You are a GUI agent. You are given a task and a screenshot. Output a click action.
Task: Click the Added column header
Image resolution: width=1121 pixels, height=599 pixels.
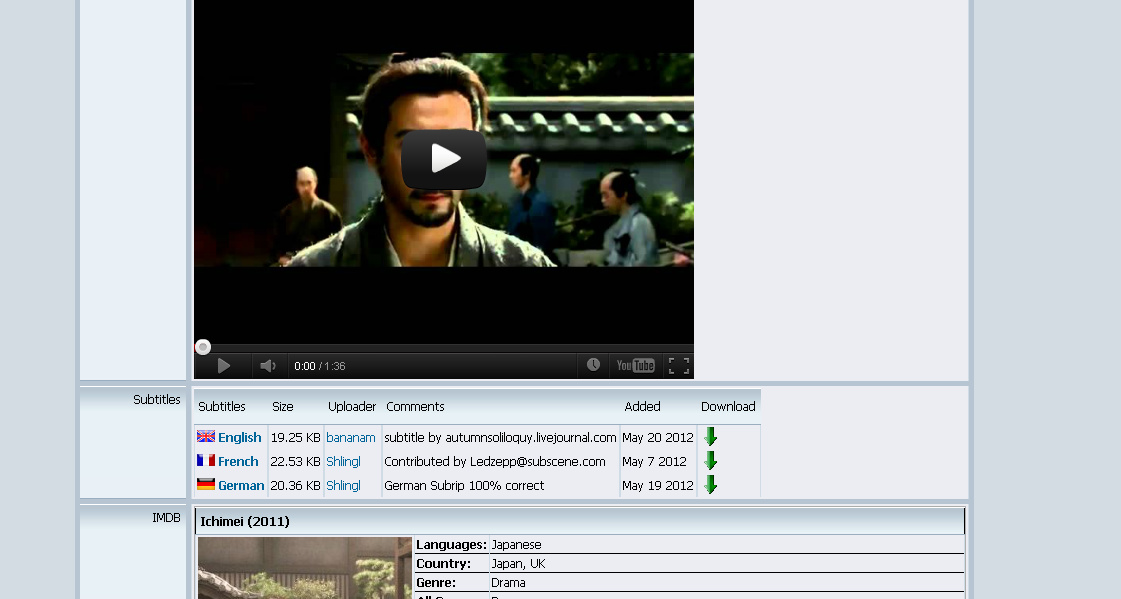(x=642, y=407)
